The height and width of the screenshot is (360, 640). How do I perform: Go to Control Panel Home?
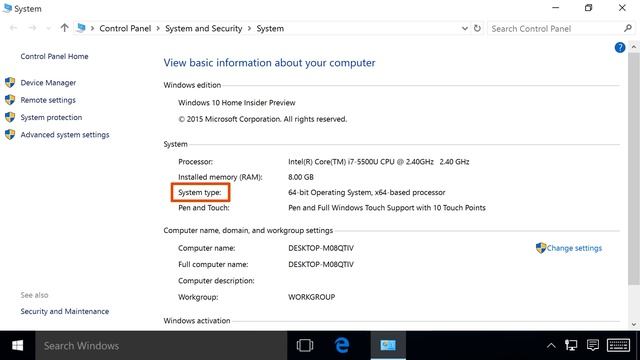coord(54,56)
